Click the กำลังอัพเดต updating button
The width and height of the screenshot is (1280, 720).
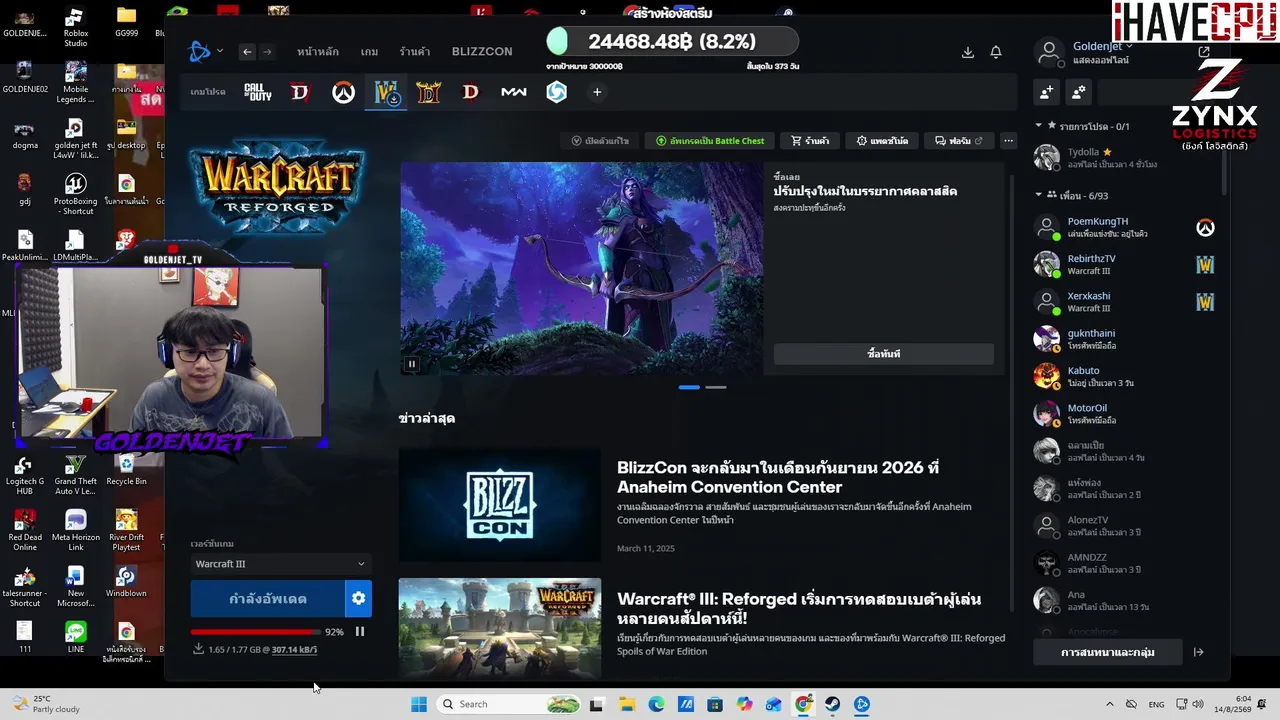(x=268, y=599)
